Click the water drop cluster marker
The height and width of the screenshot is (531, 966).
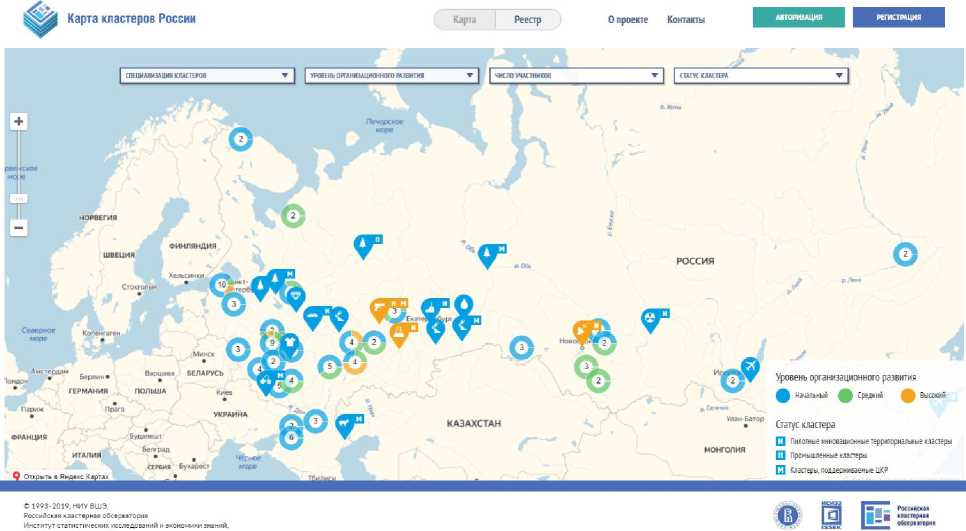click(x=464, y=304)
